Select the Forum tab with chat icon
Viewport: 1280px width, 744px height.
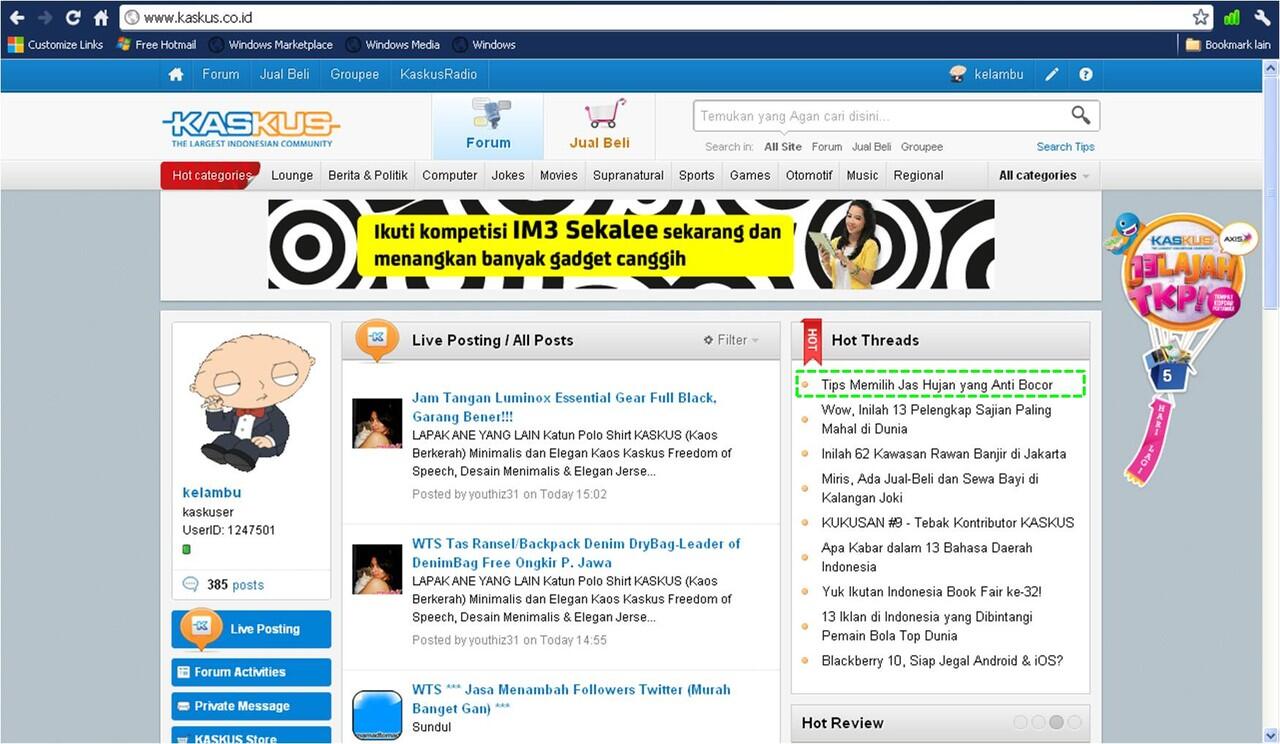(488, 126)
